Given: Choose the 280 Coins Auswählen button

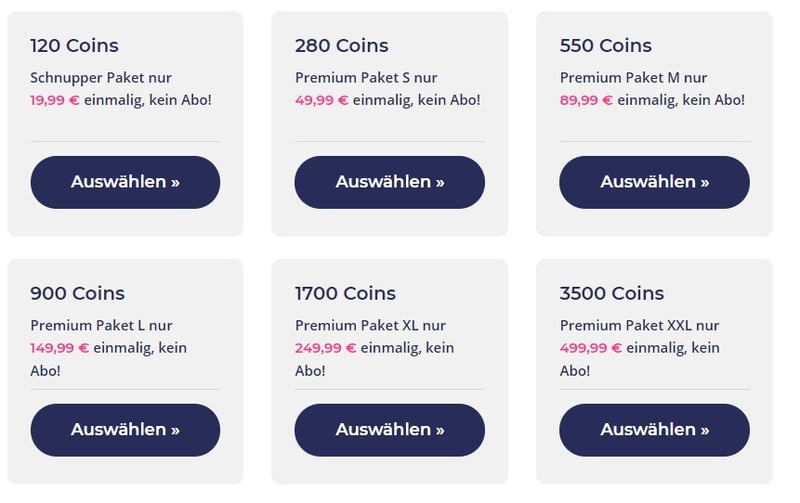Looking at the screenshot, I should point(389,182).
